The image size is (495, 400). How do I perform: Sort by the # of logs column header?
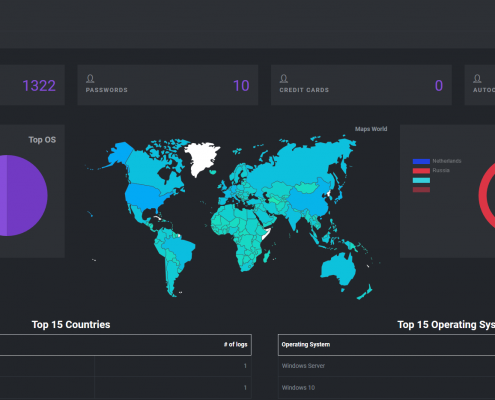click(235, 344)
